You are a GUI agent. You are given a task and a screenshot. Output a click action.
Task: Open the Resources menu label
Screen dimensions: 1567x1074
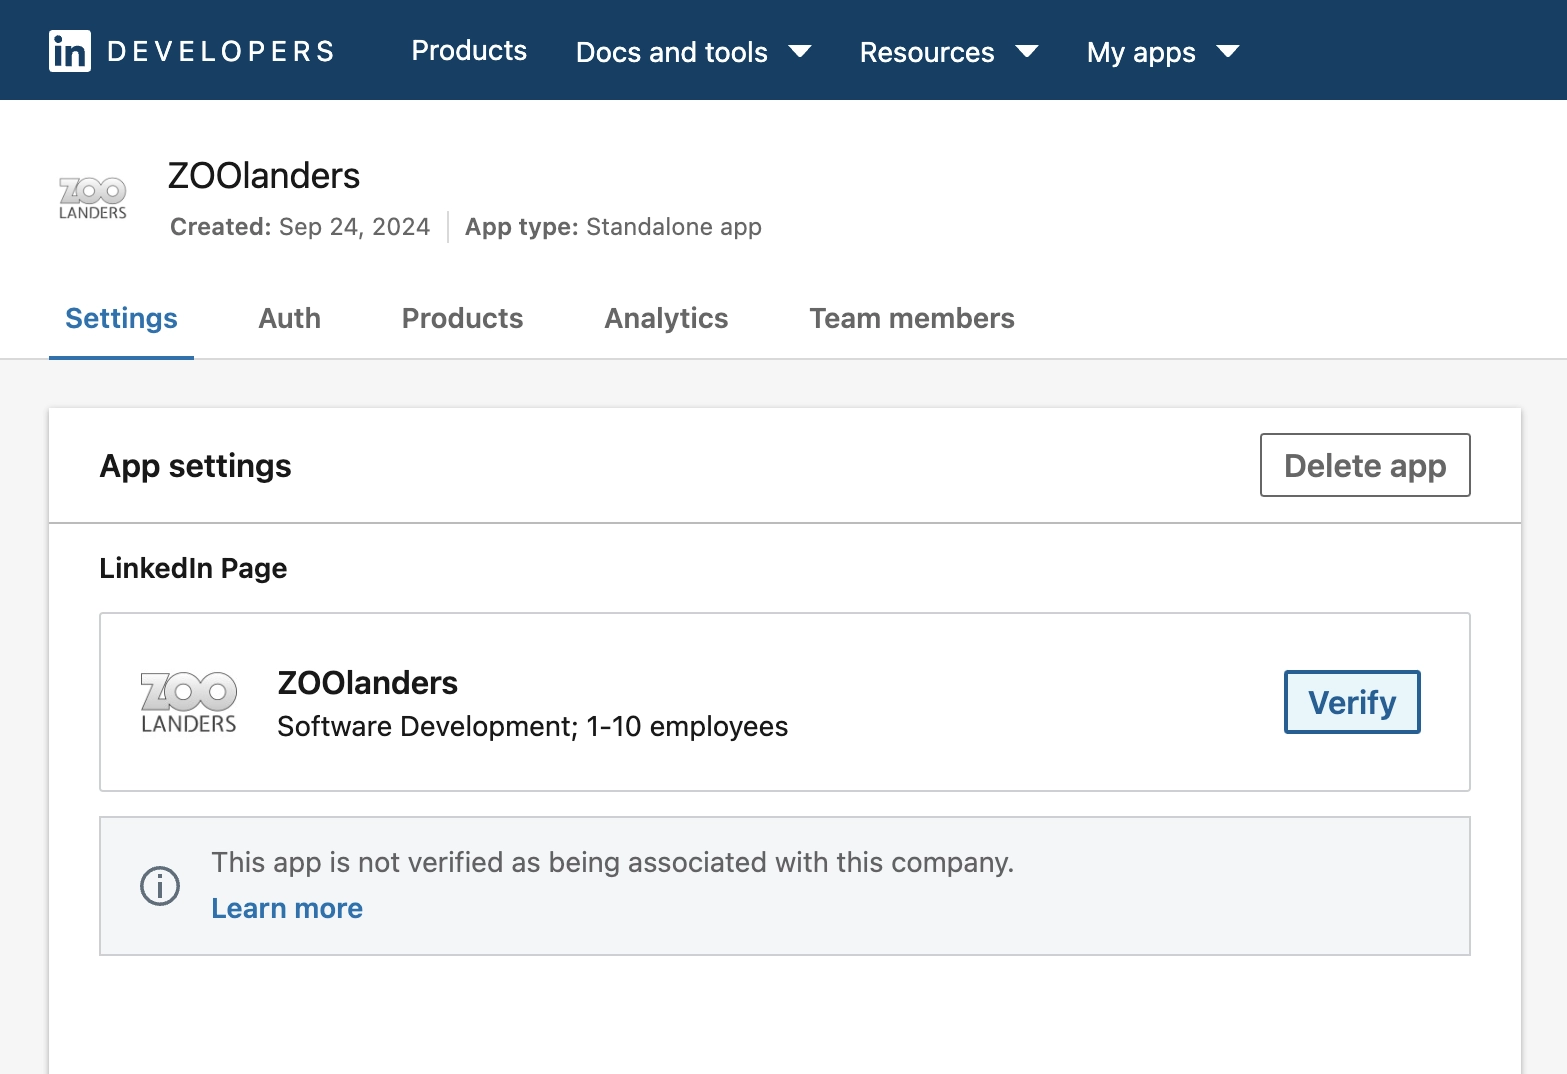[927, 52]
